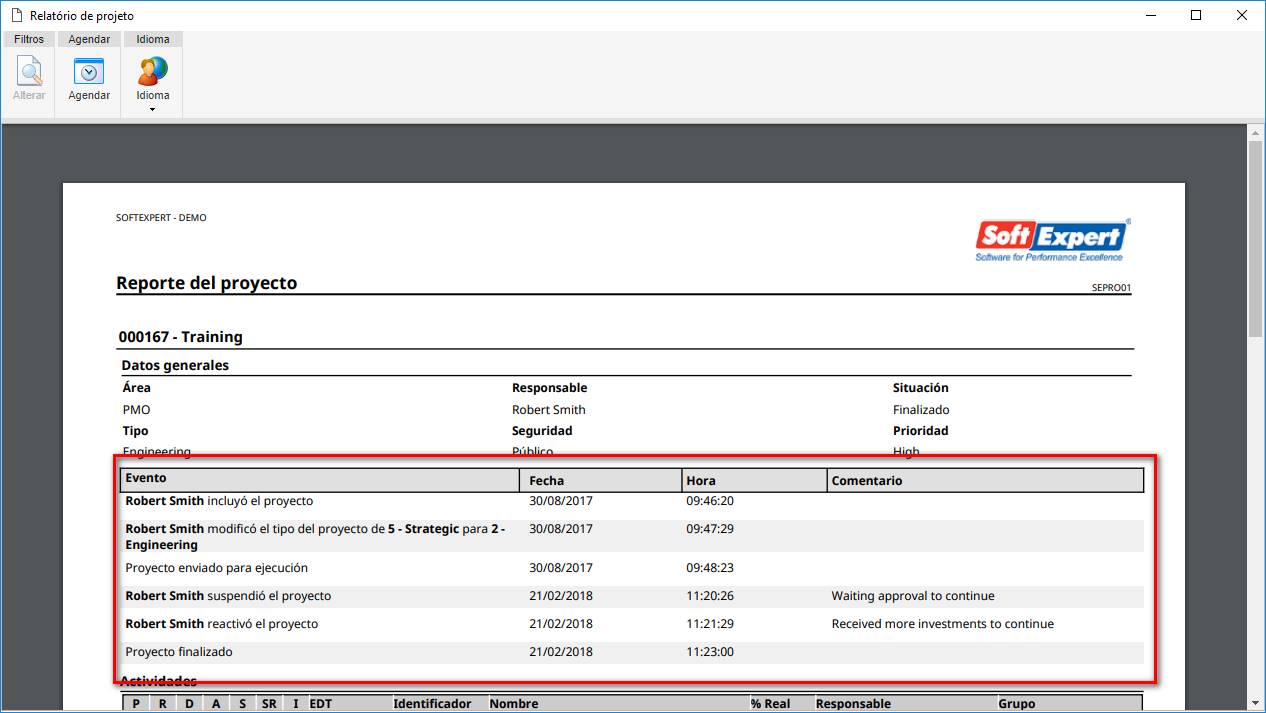Click the Hora column header
The height and width of the screenshot is (713, 1266).
[754, 480]
